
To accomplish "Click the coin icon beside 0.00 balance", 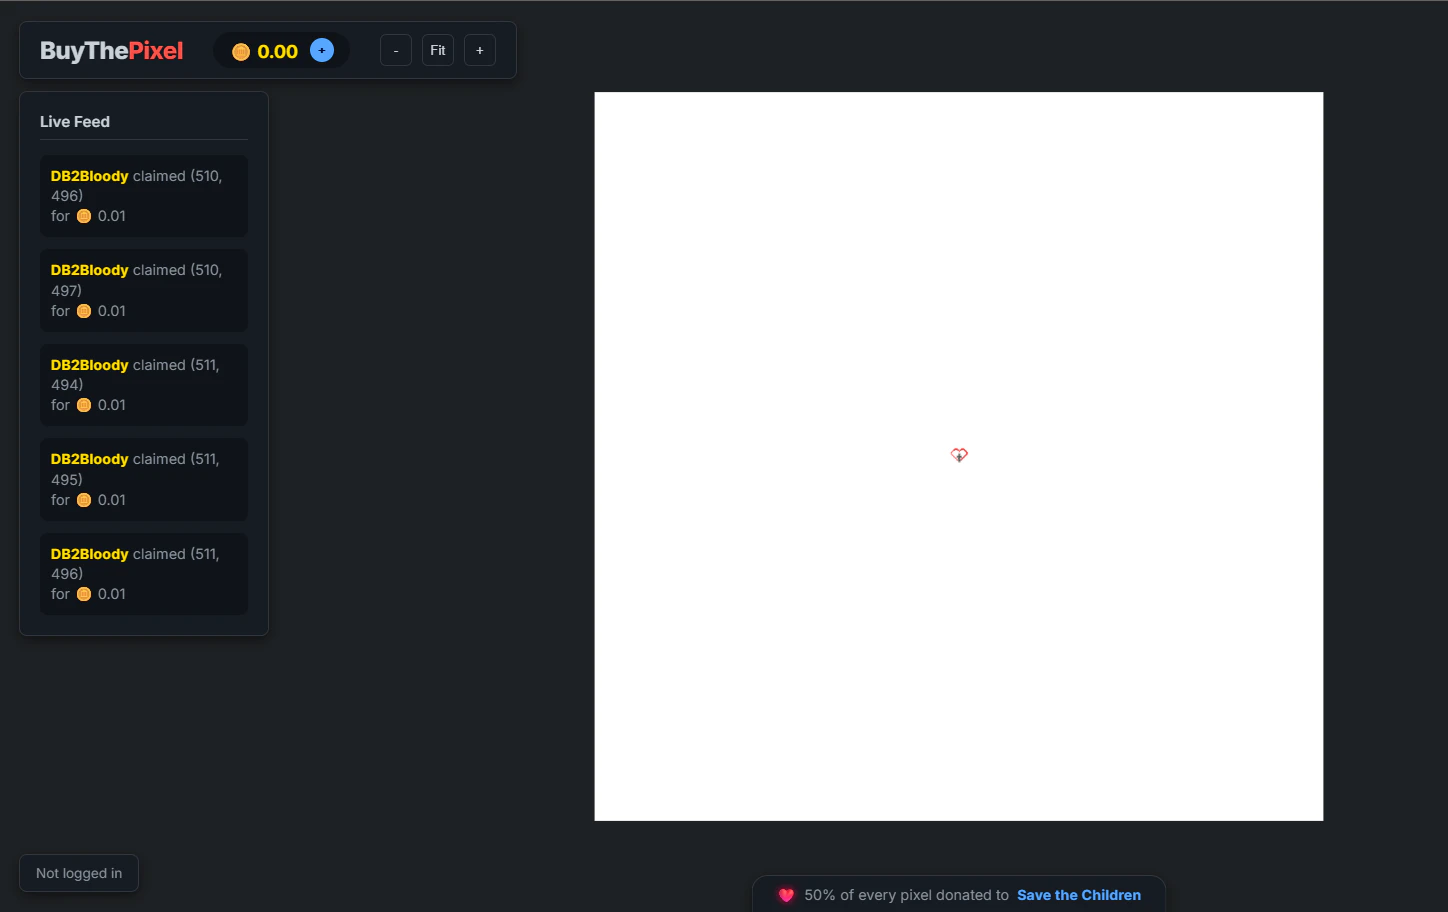I will [x=241, y=52].
